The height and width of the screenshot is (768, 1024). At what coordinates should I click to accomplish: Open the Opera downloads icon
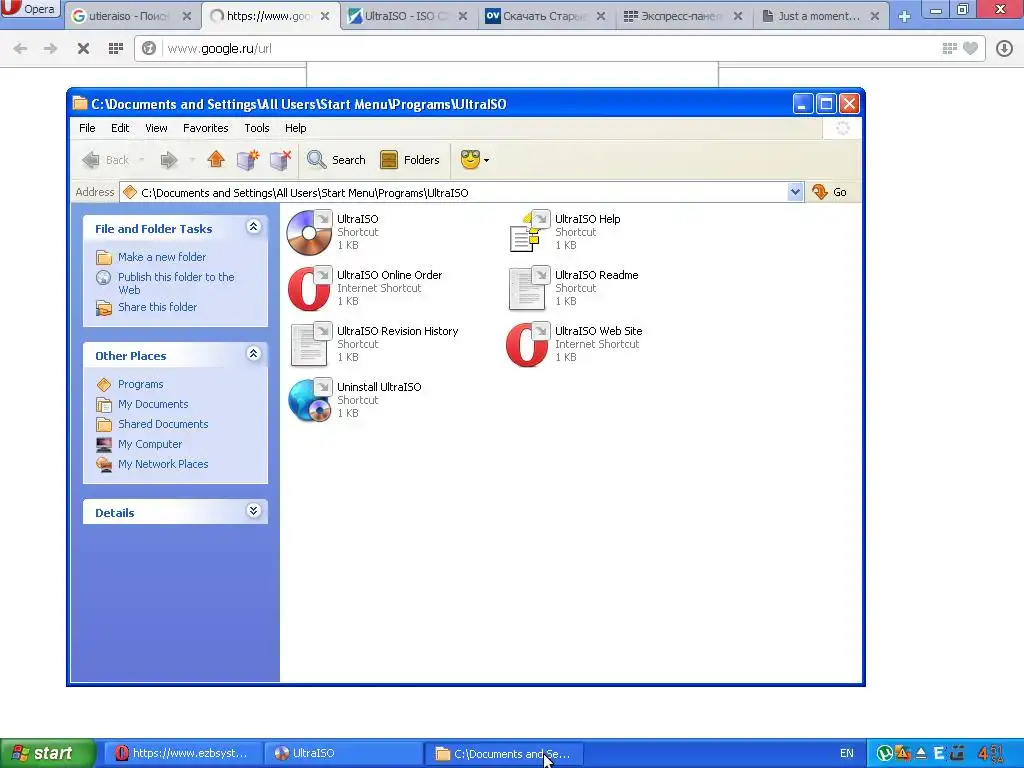tap(1004, 48)
